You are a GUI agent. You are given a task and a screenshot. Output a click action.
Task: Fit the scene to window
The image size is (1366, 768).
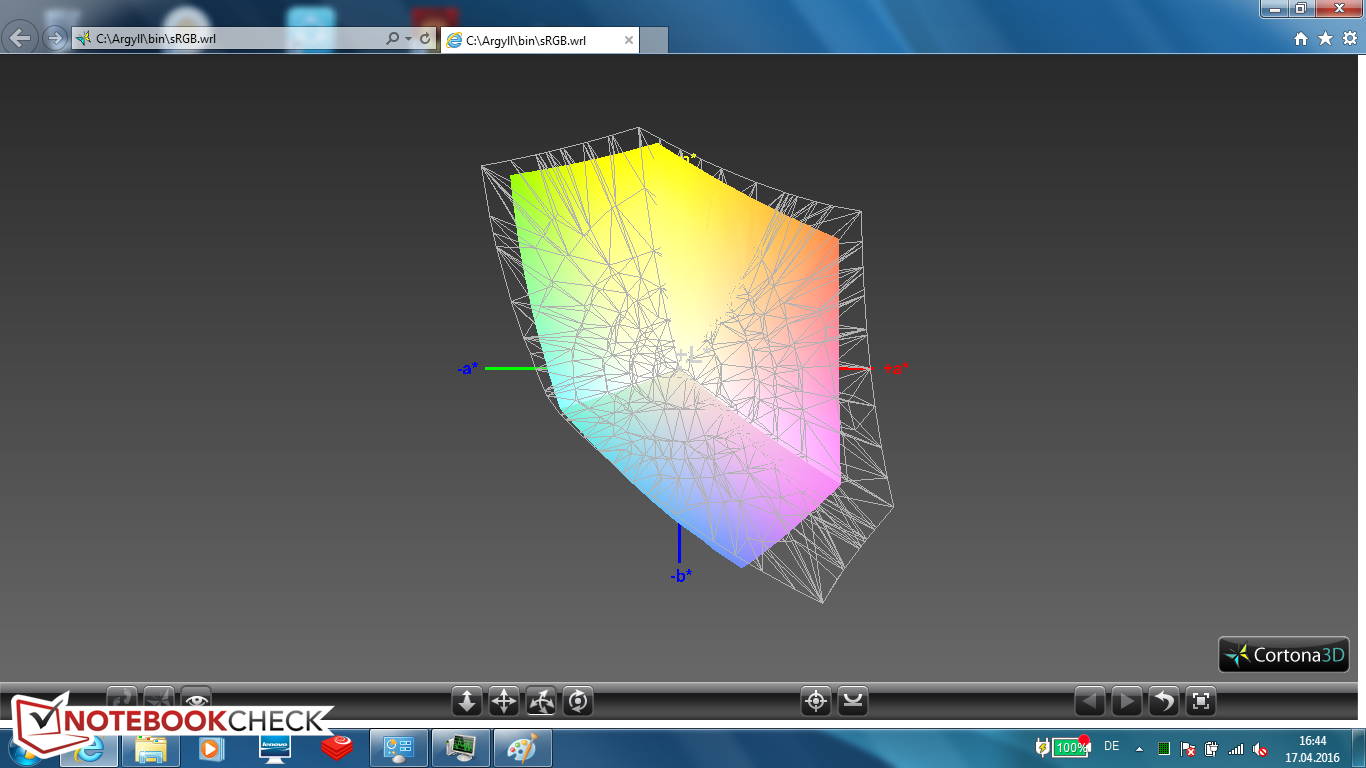coord(1201,702)
